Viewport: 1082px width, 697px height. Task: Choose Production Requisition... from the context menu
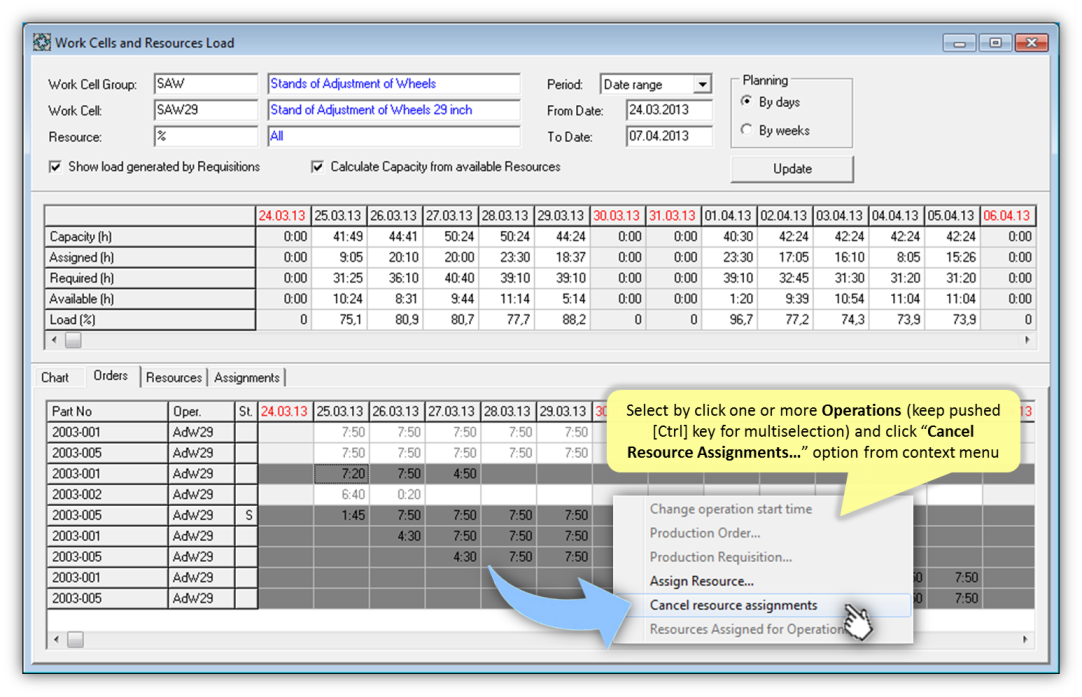click(721, 557)
